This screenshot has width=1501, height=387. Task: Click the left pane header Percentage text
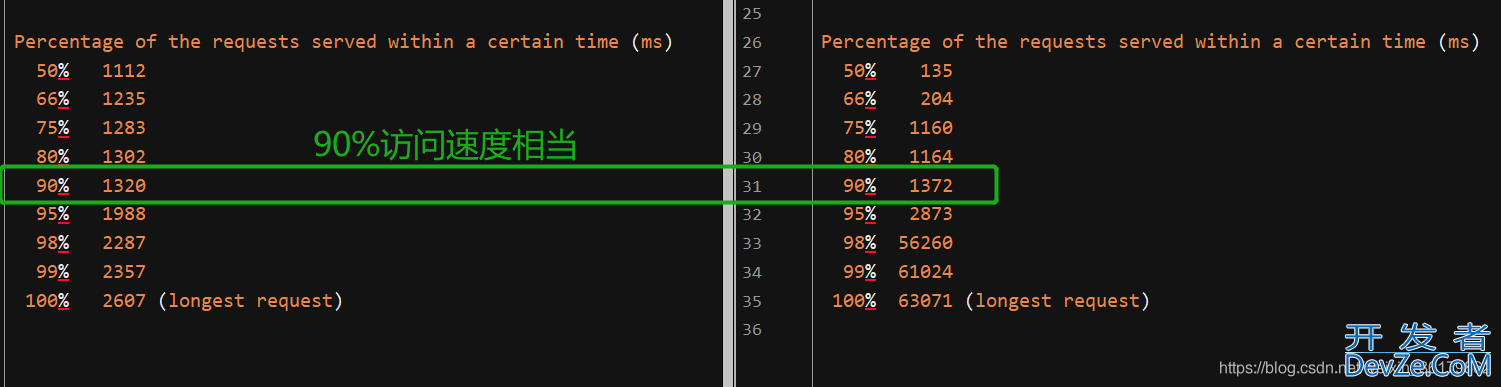click(69, 42)
